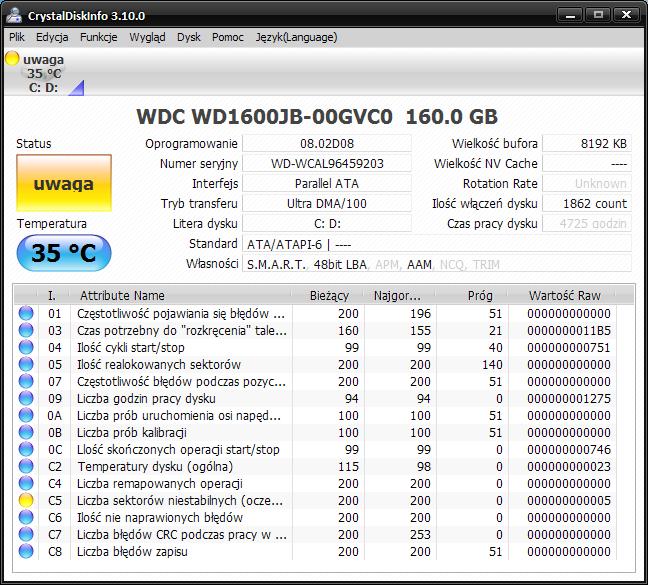Click the CrystalDiskInfo title bar app icon

(x=14, y=15)
